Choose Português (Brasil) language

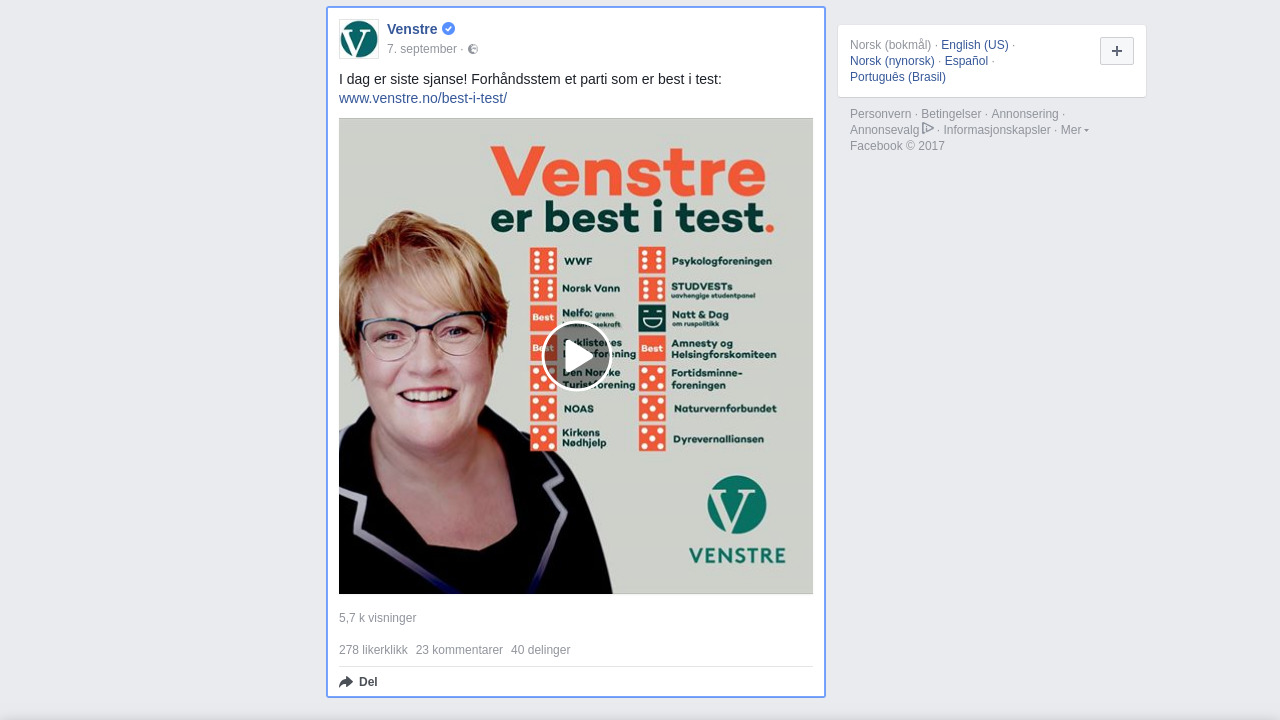(898, 77)
